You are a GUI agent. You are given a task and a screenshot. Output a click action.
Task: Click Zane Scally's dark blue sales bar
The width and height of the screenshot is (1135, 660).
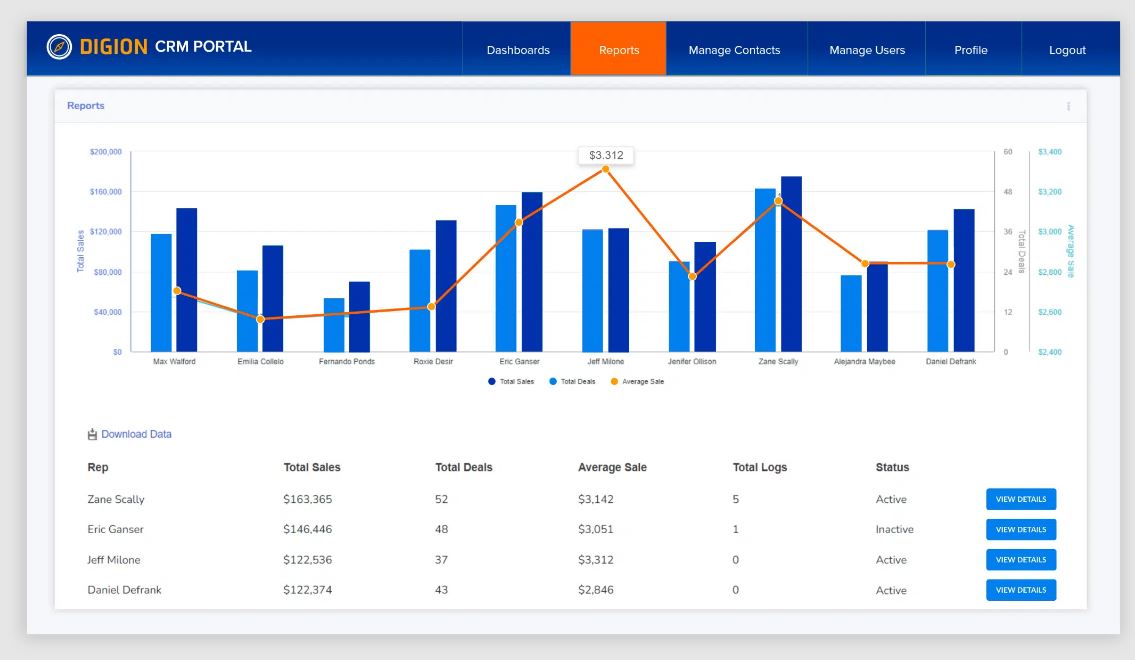pyautogui.click(x=791, y=264)
